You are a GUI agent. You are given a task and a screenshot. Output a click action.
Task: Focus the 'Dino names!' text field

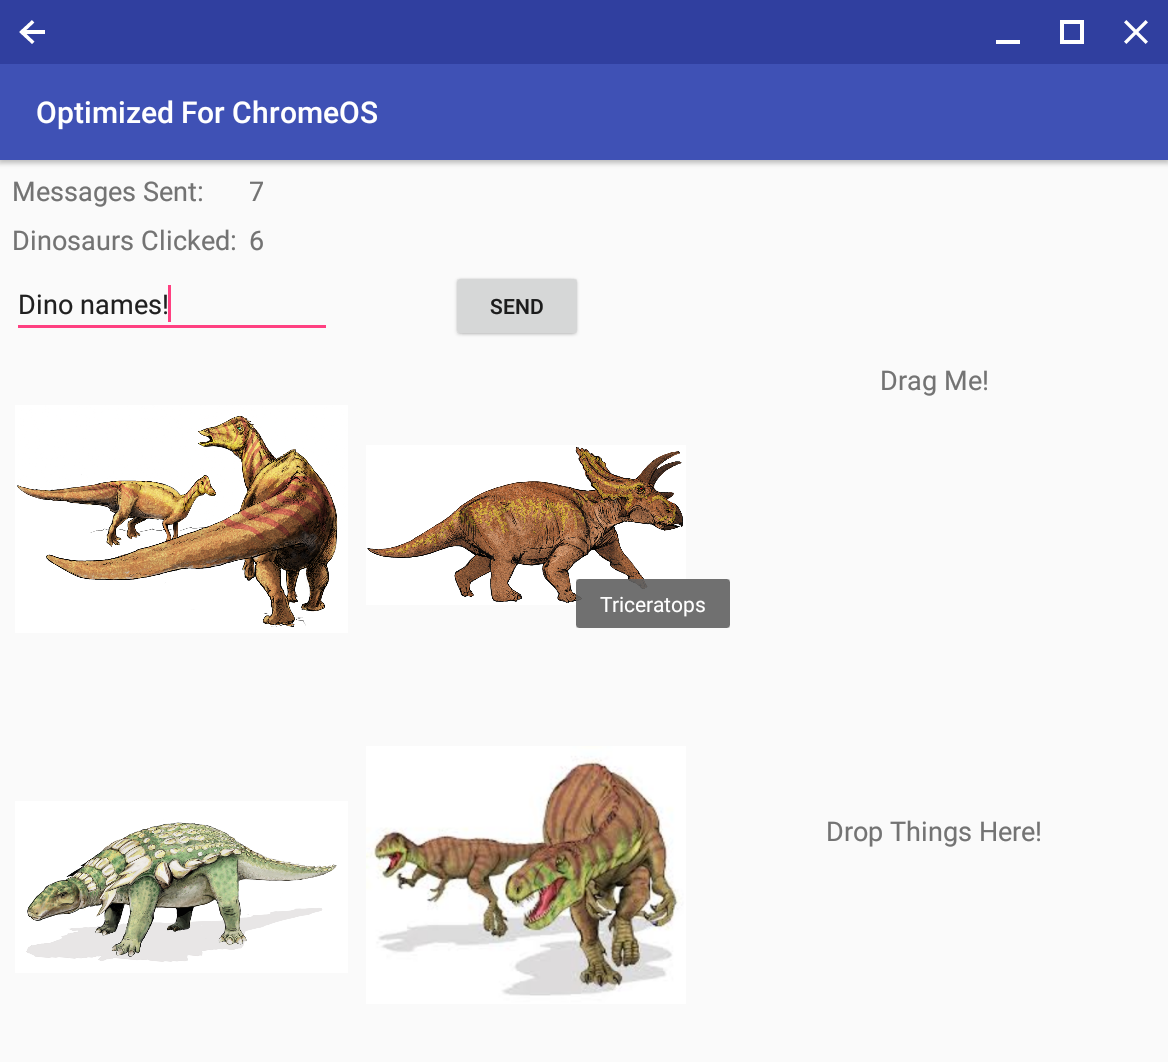point(171,305)
